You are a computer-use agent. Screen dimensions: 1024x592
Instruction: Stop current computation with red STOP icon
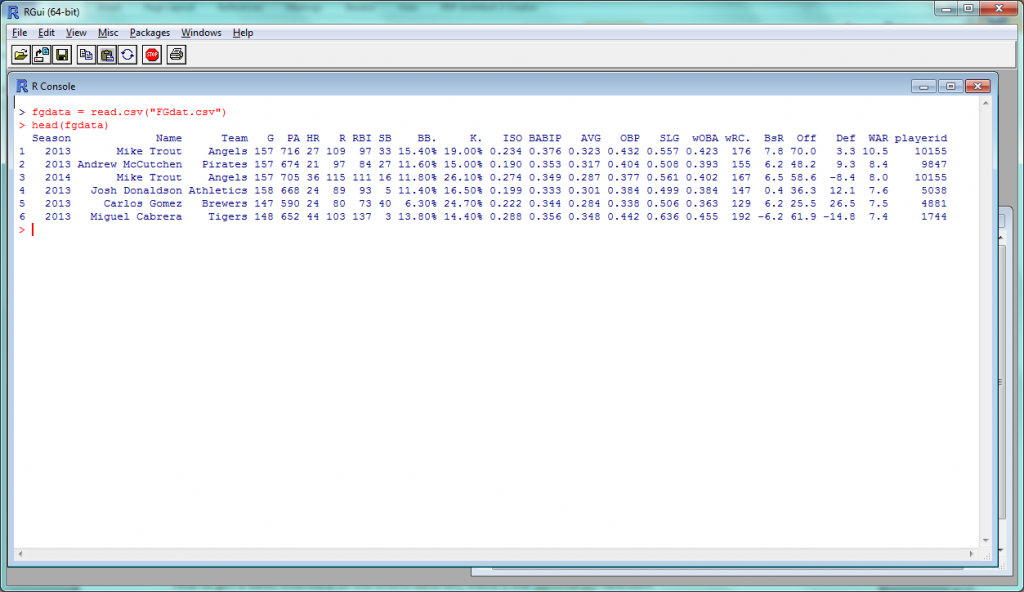pyautogui.click(x=152, y=54)
